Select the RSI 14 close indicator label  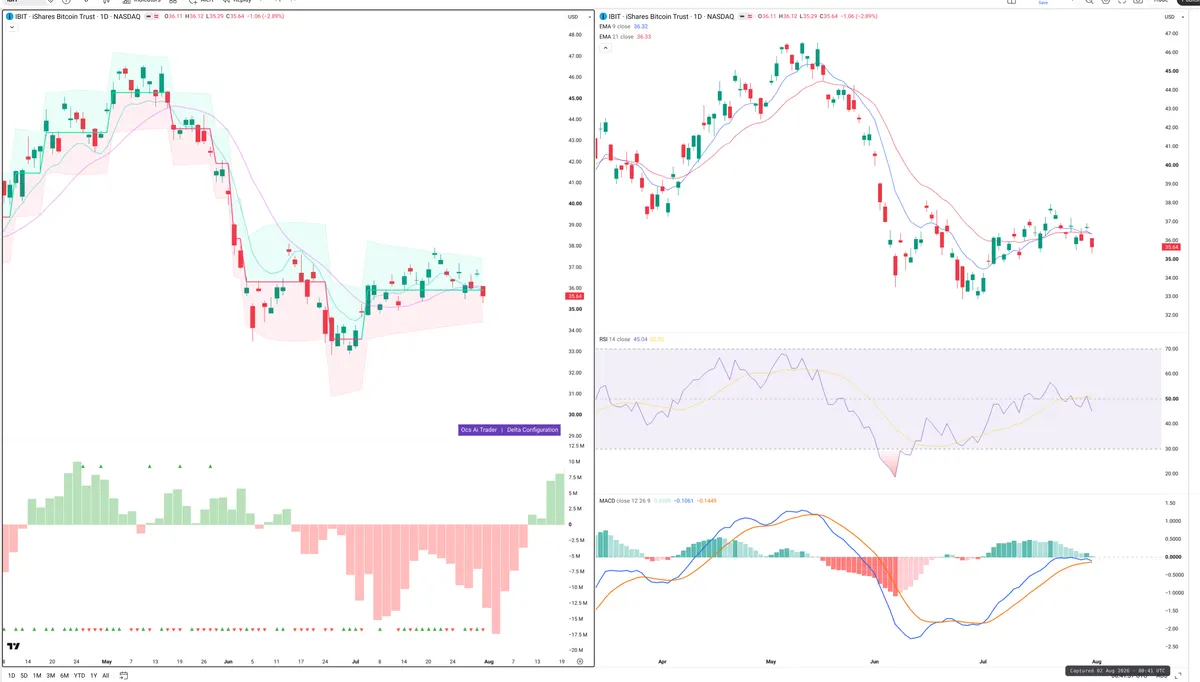pyautogui.click(x=616, y=340)
